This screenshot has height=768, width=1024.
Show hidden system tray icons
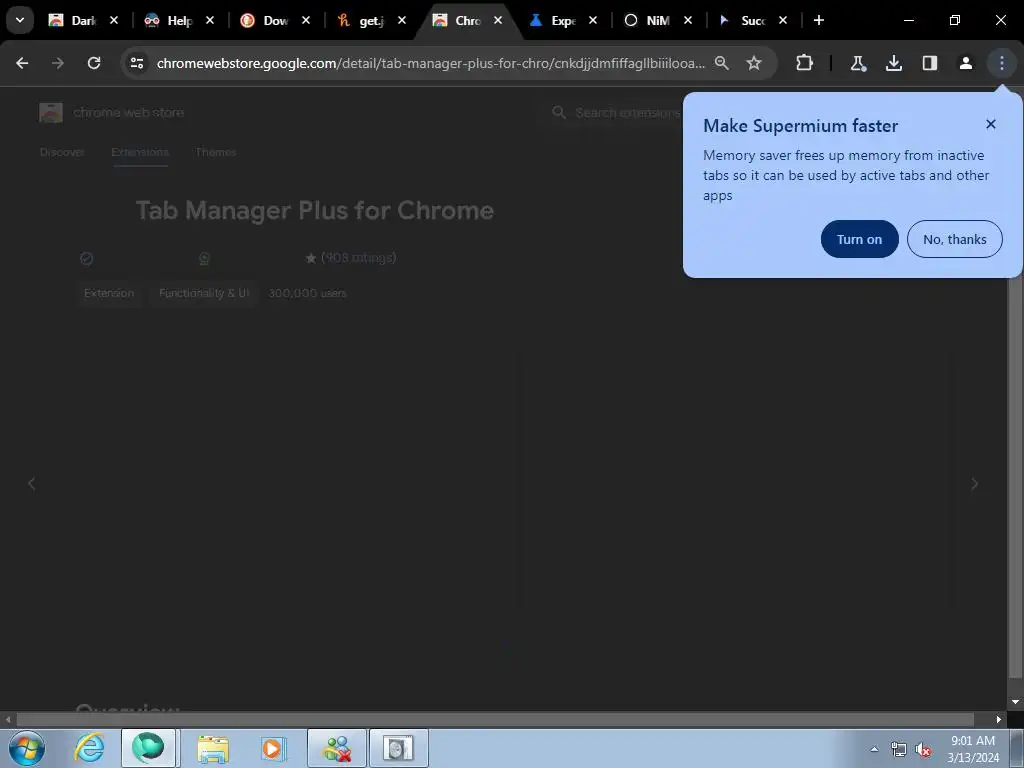point(874,748)
